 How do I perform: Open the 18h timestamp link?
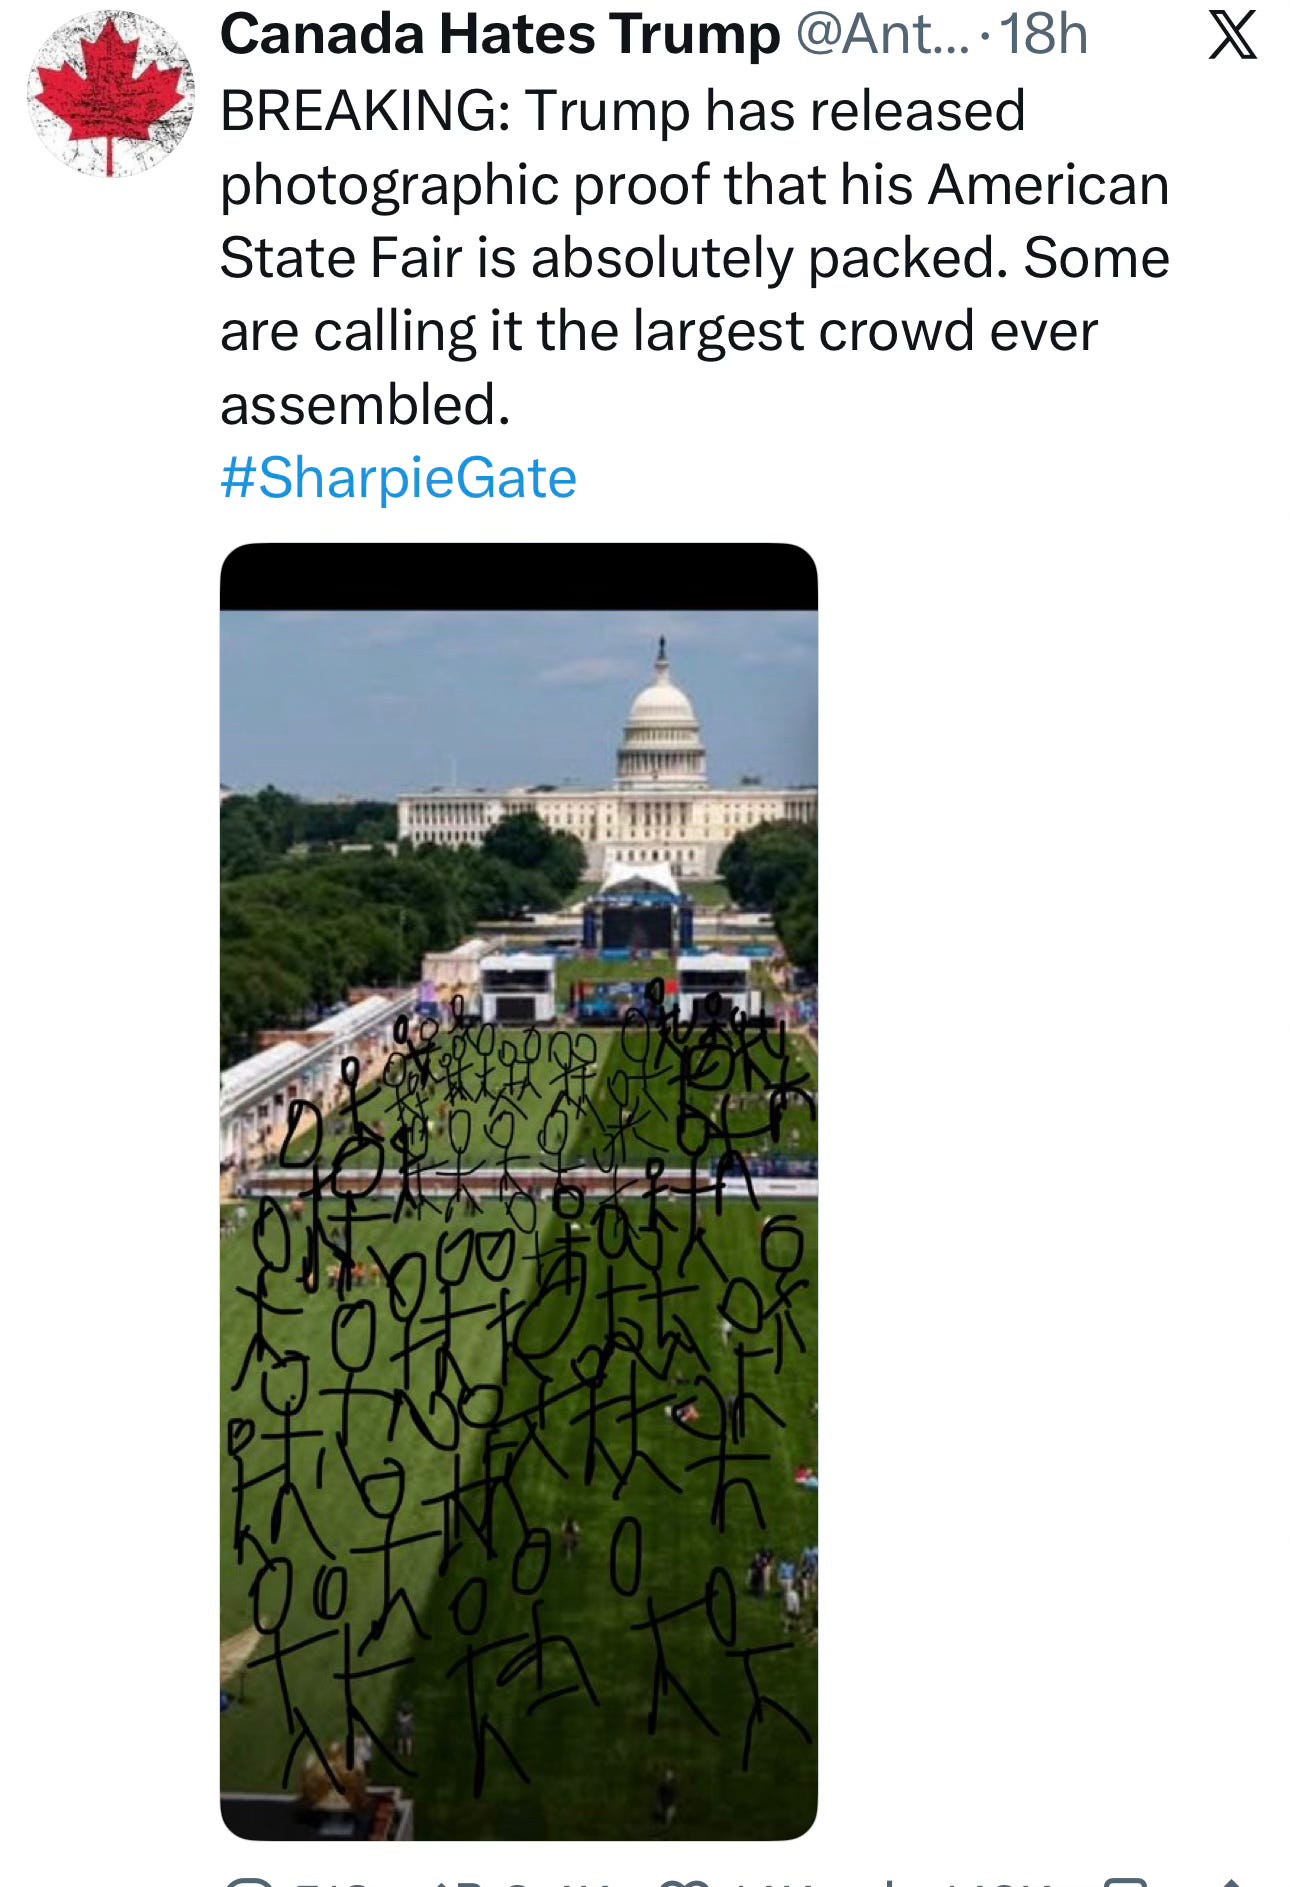tap(1043, 35)
